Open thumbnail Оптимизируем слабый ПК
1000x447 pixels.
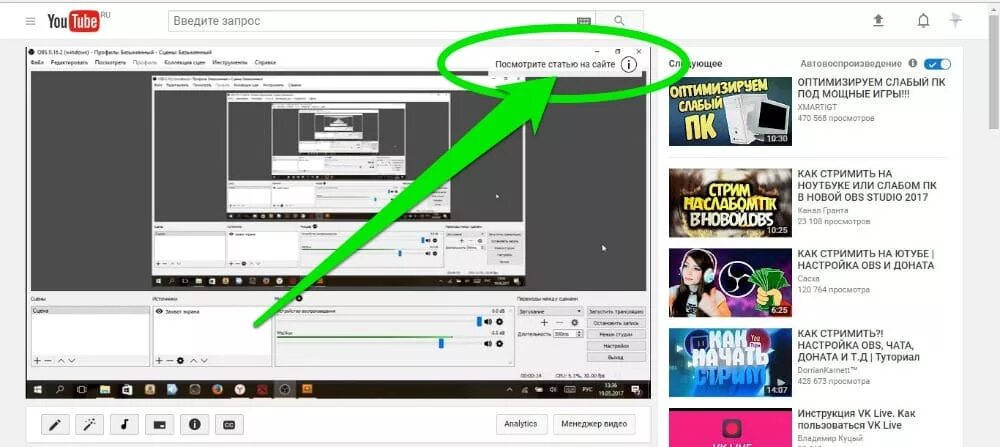click(730, 112)
